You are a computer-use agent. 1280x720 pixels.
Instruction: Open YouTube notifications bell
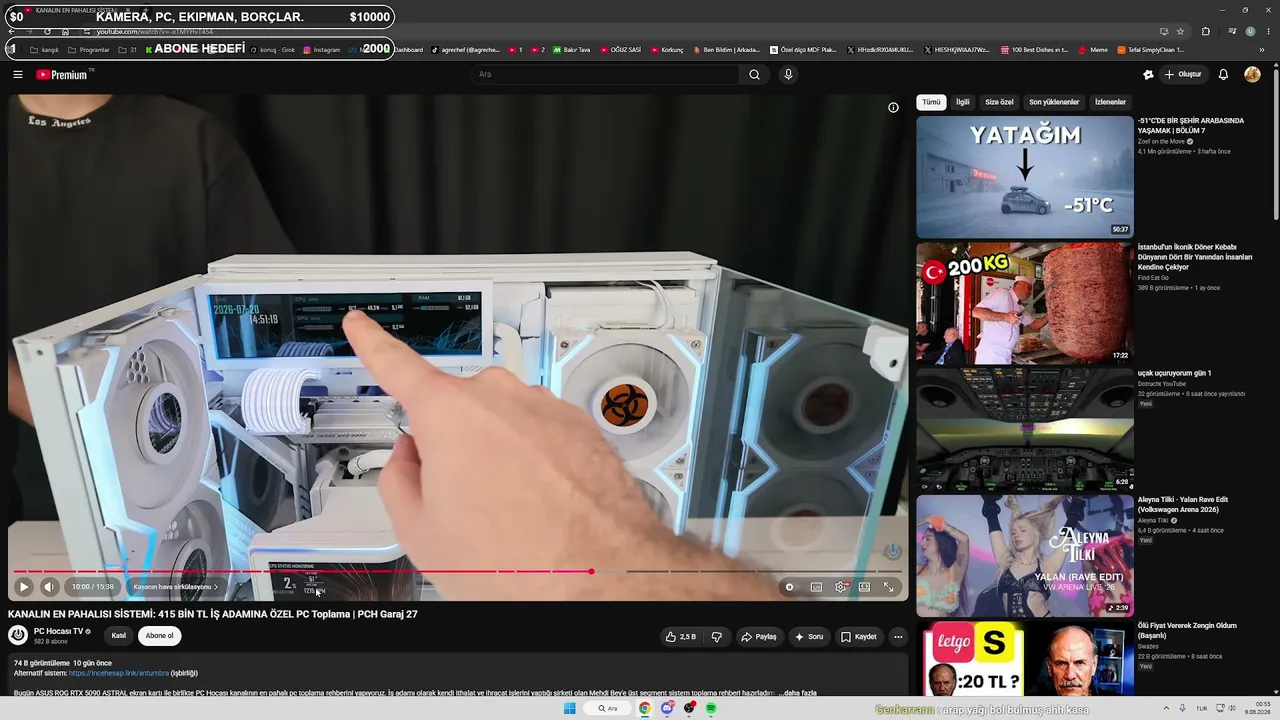coord(1223,74)
